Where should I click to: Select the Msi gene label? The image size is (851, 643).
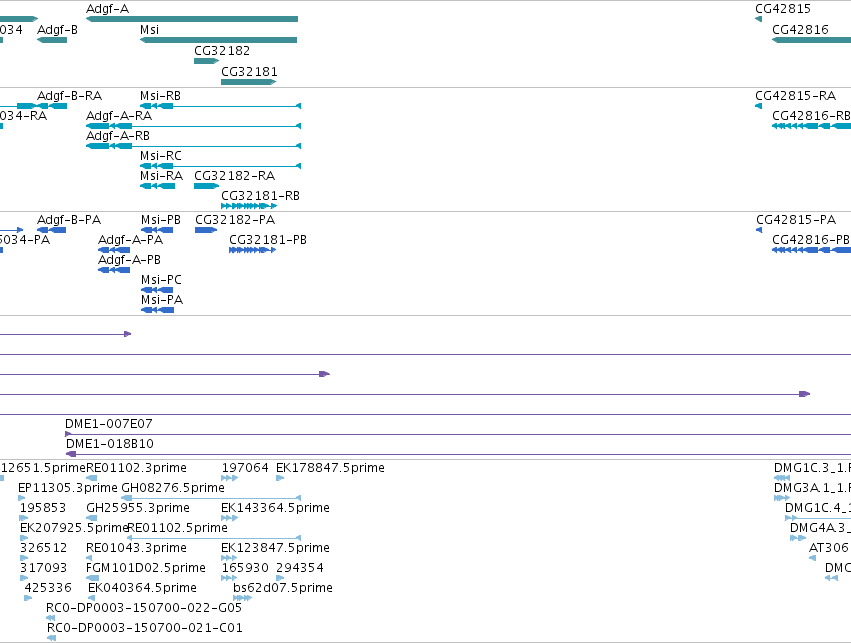point(149,30)
